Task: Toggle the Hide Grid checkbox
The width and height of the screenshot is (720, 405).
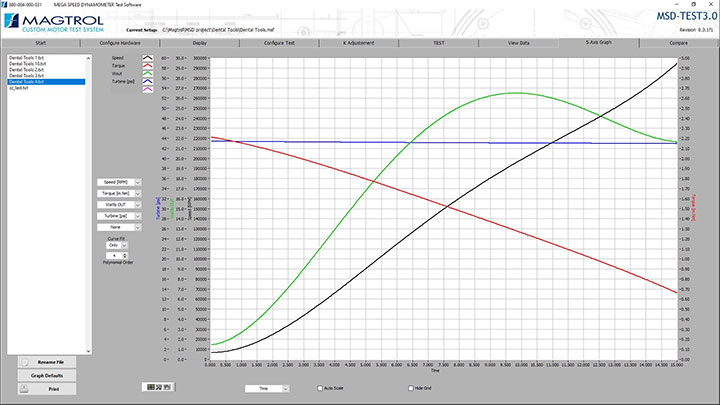Action: 404,387
